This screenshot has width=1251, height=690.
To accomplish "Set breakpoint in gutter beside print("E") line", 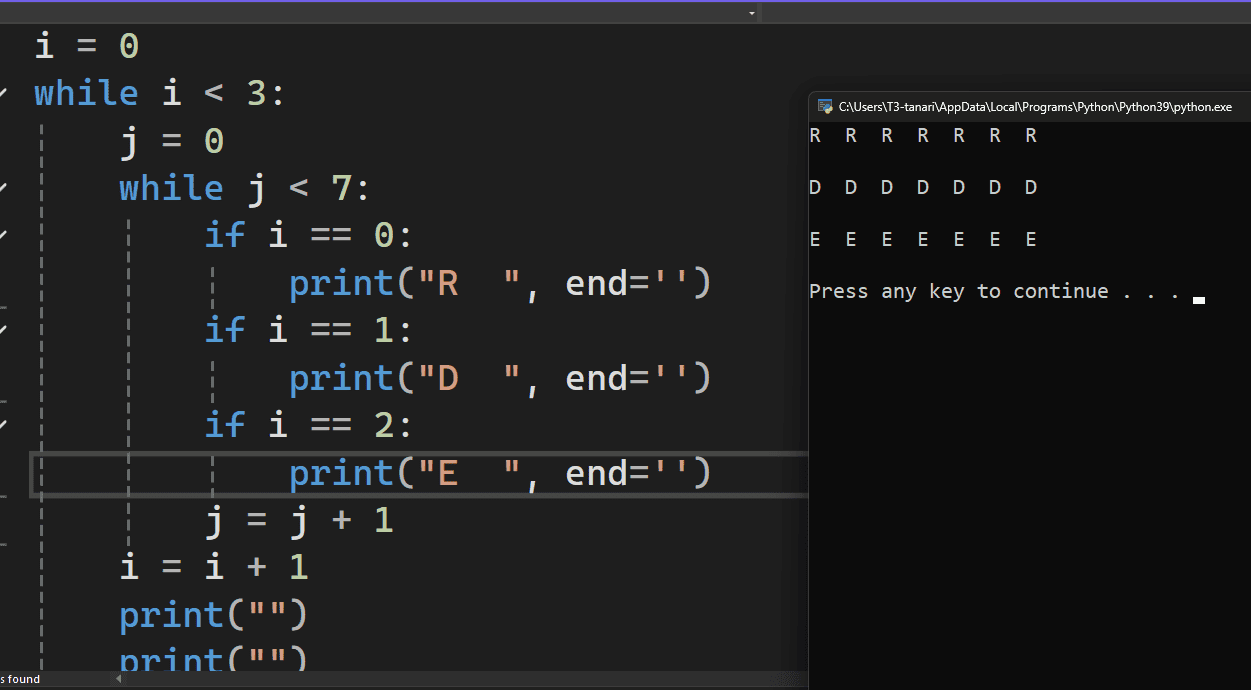I will tap(16, 472).
